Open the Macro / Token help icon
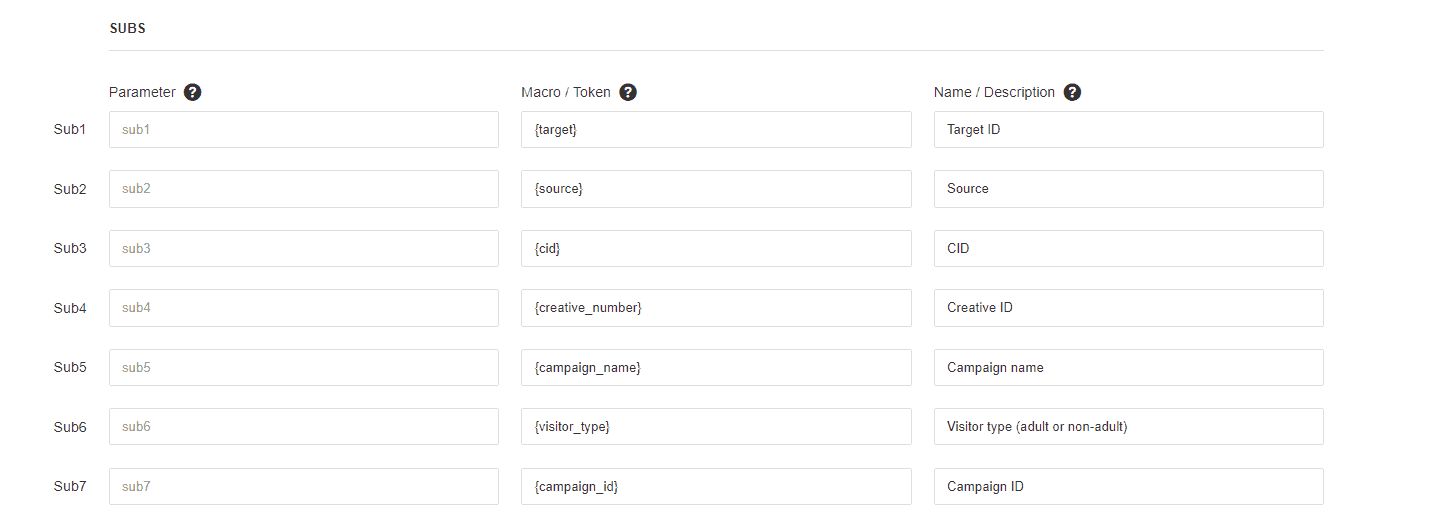The image size is (1435, 512). tap(628, 92)
